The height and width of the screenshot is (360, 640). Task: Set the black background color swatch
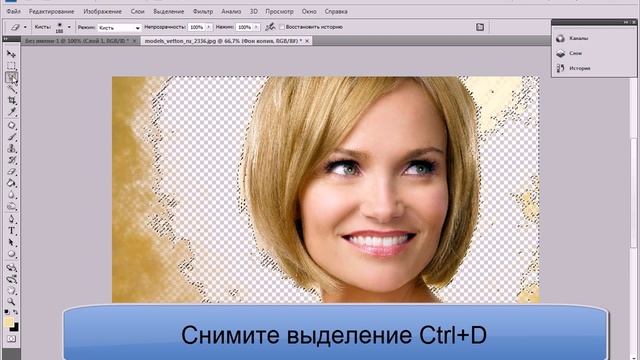[15, 328]
